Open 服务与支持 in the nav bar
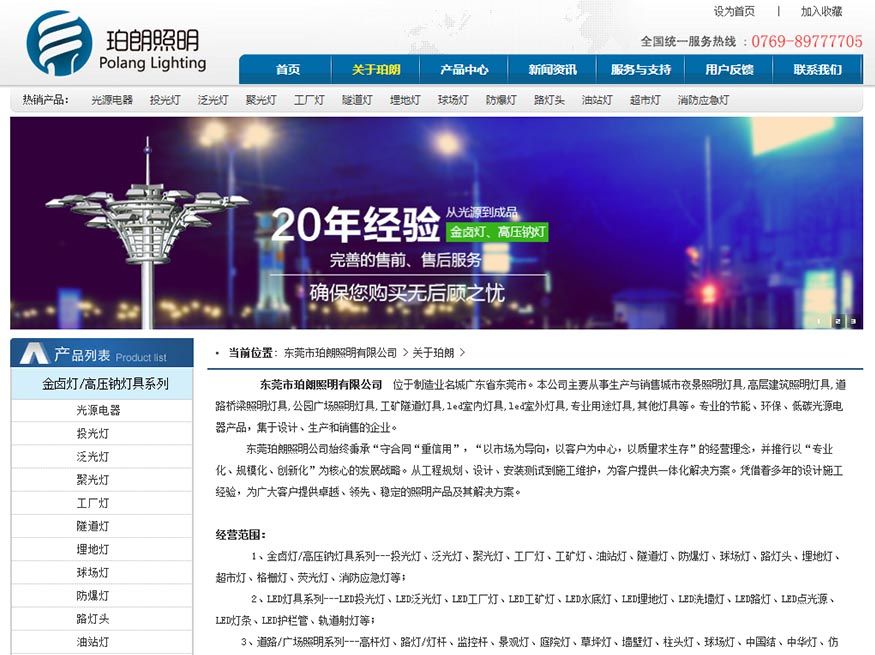Screen dimensions: 875x655 point(641,70)
